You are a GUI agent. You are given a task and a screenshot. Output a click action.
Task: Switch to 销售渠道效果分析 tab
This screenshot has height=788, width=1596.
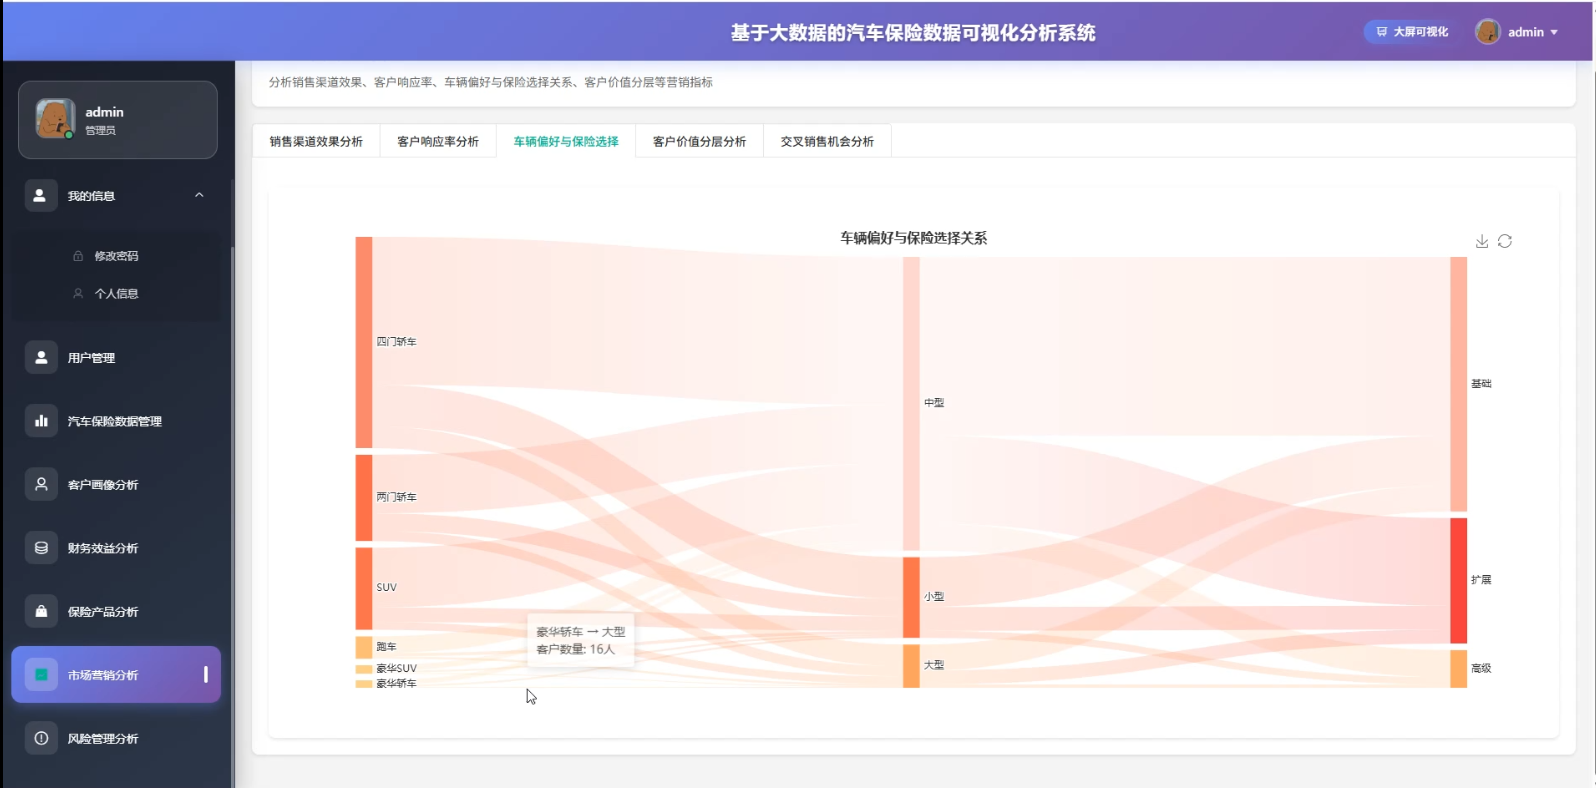pos(316,141)
